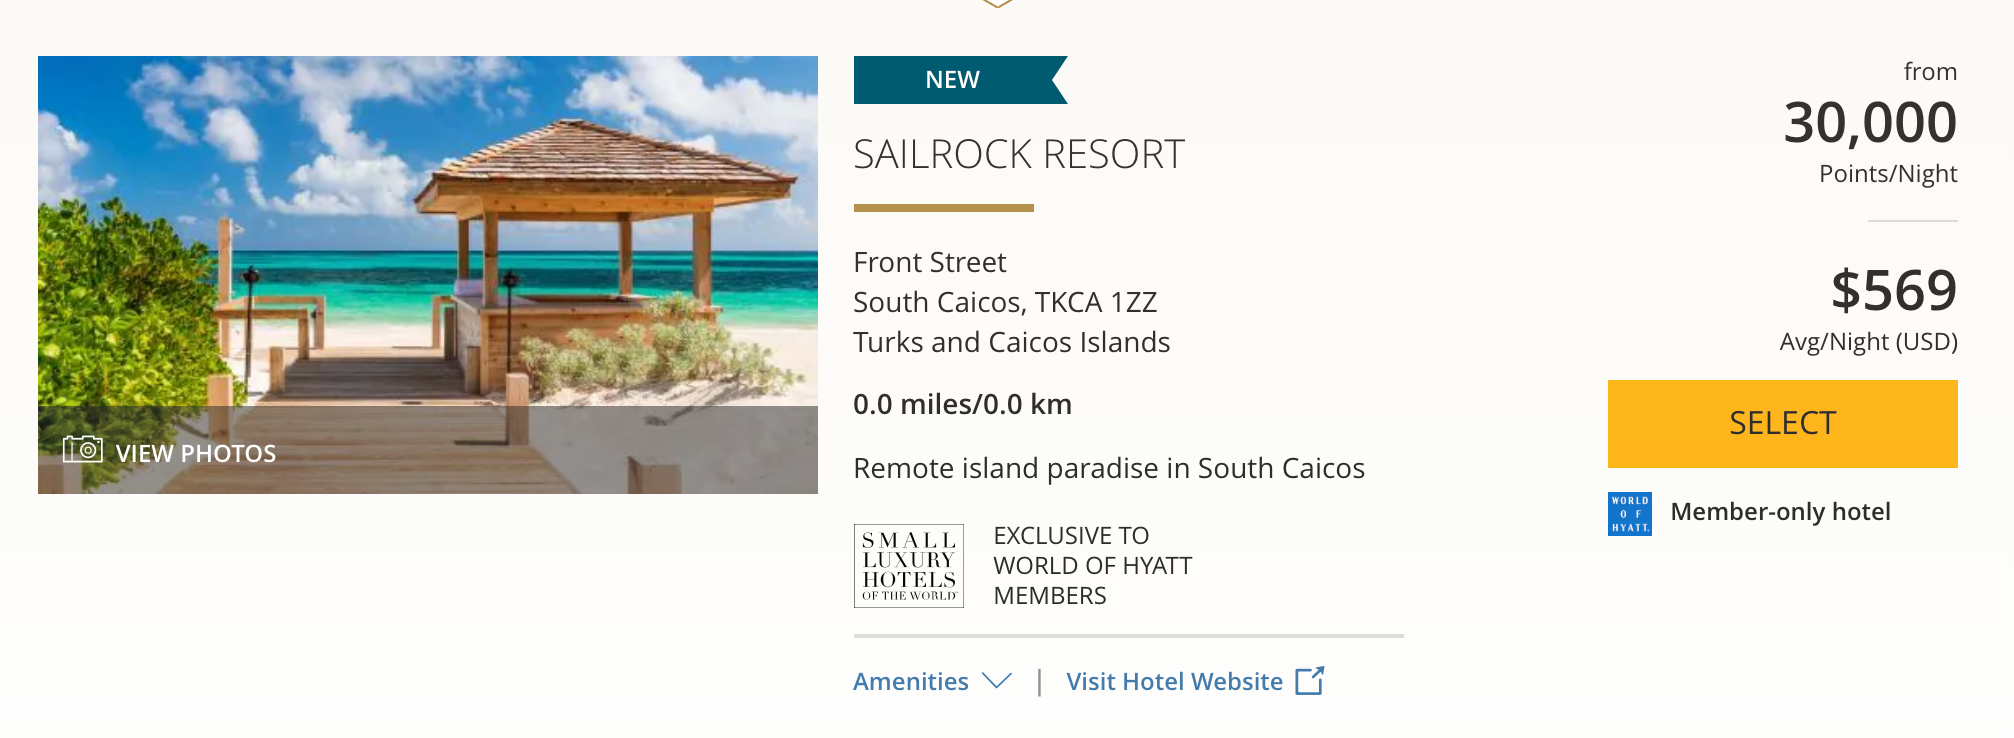
Task: Click the external link icon
Action: pyautogui.click(x=1309, y=681)
